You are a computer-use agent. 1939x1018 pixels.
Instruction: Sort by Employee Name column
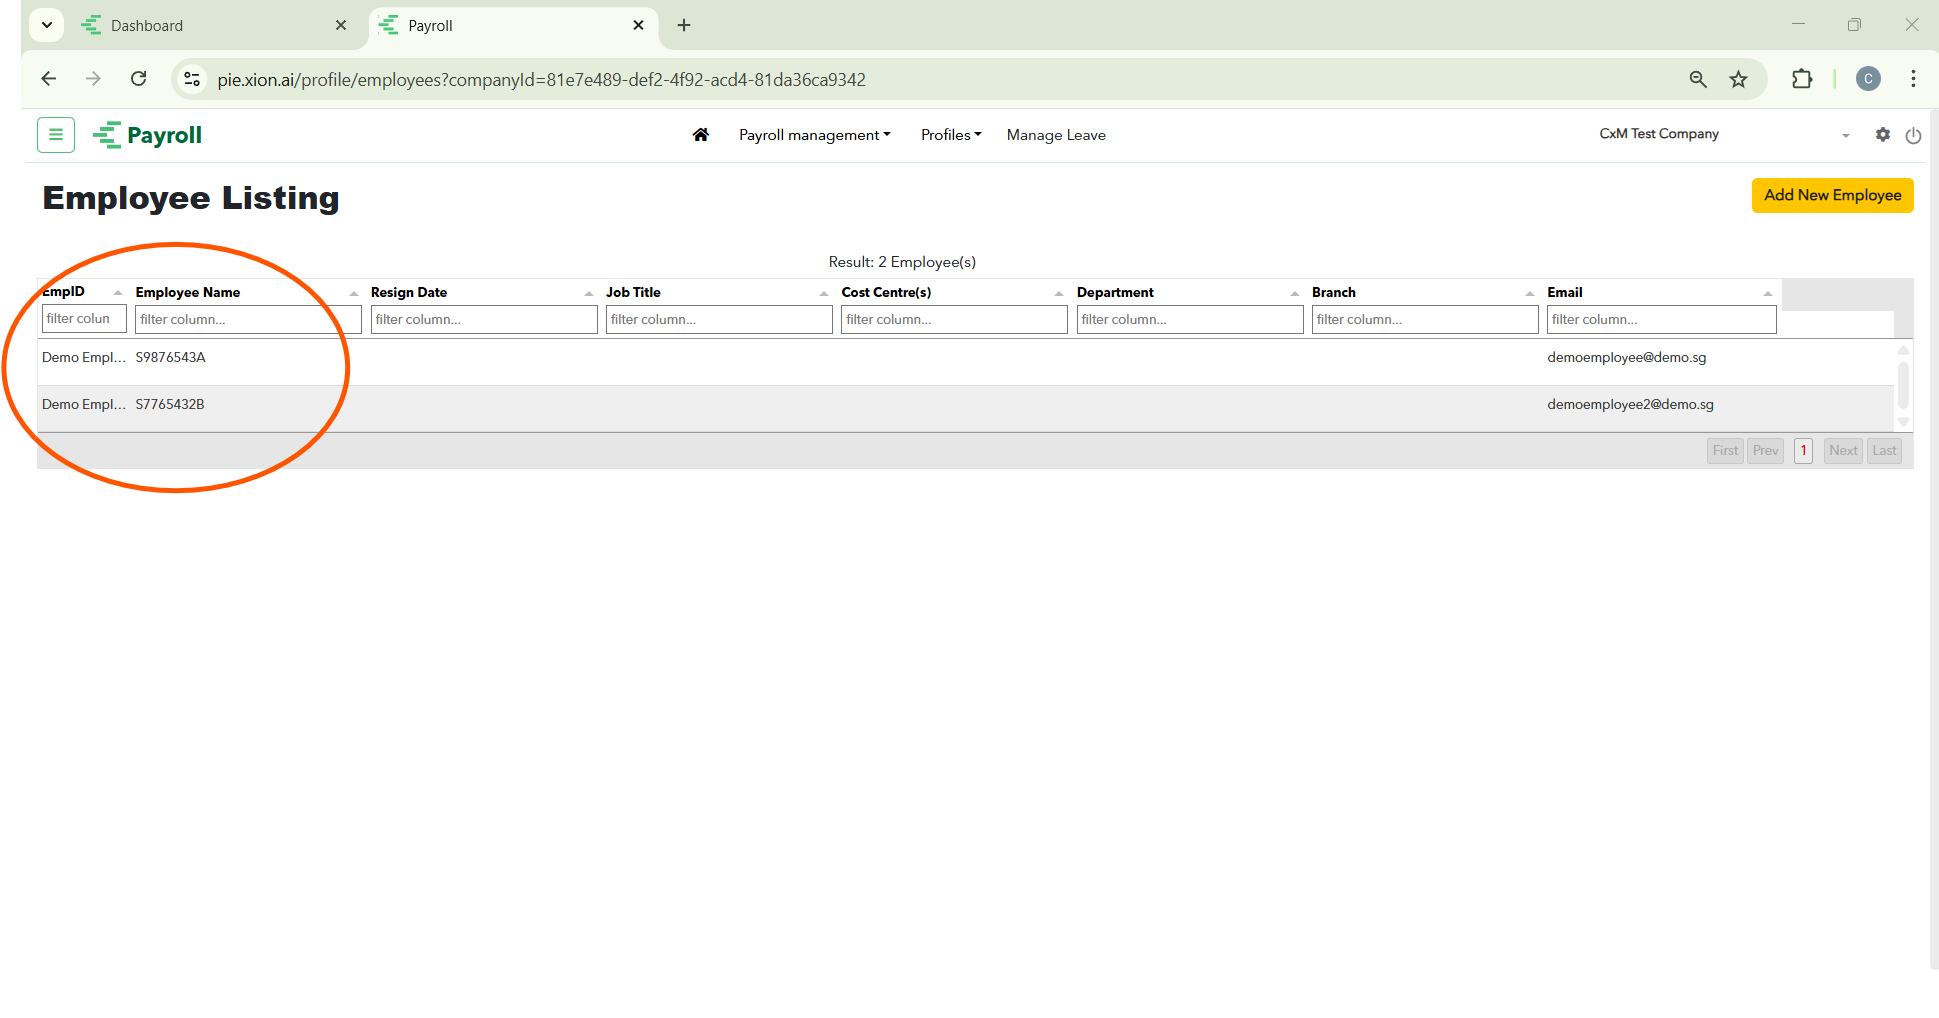tap(188, 292)
